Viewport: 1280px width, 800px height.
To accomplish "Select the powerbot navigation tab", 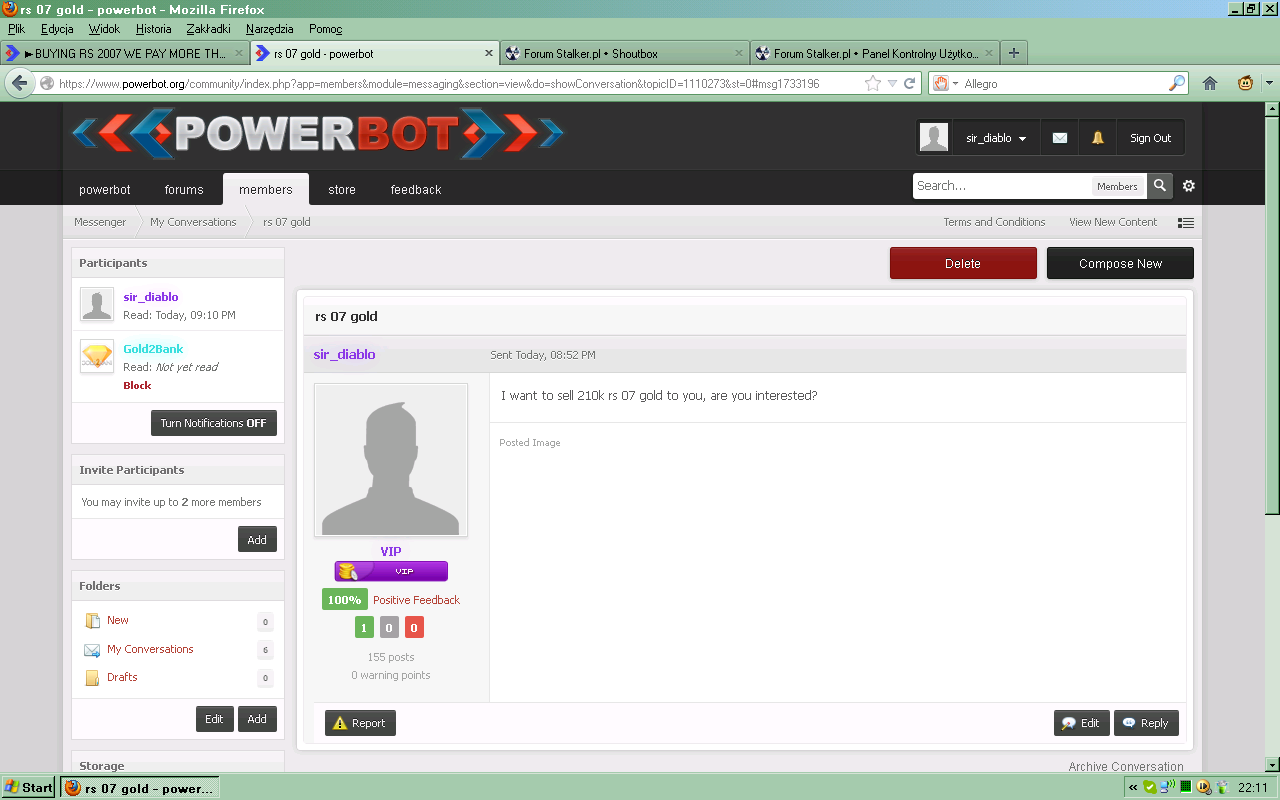I will pos(105,189).
